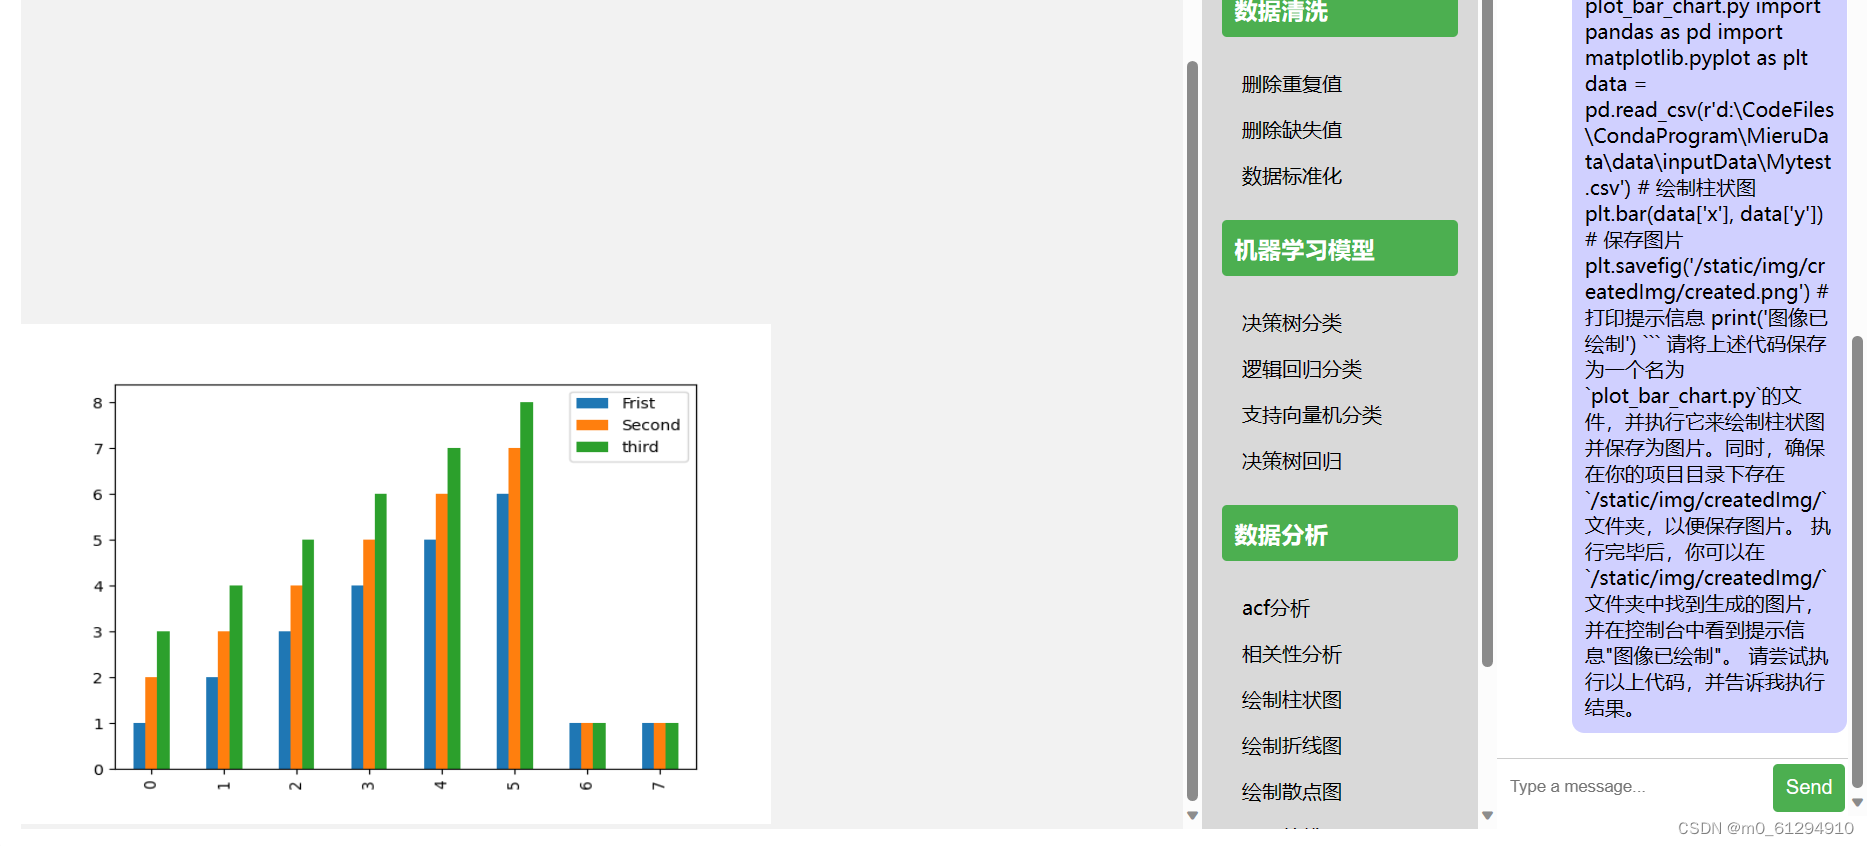Click the 机器学习模型 section header

1339,248
